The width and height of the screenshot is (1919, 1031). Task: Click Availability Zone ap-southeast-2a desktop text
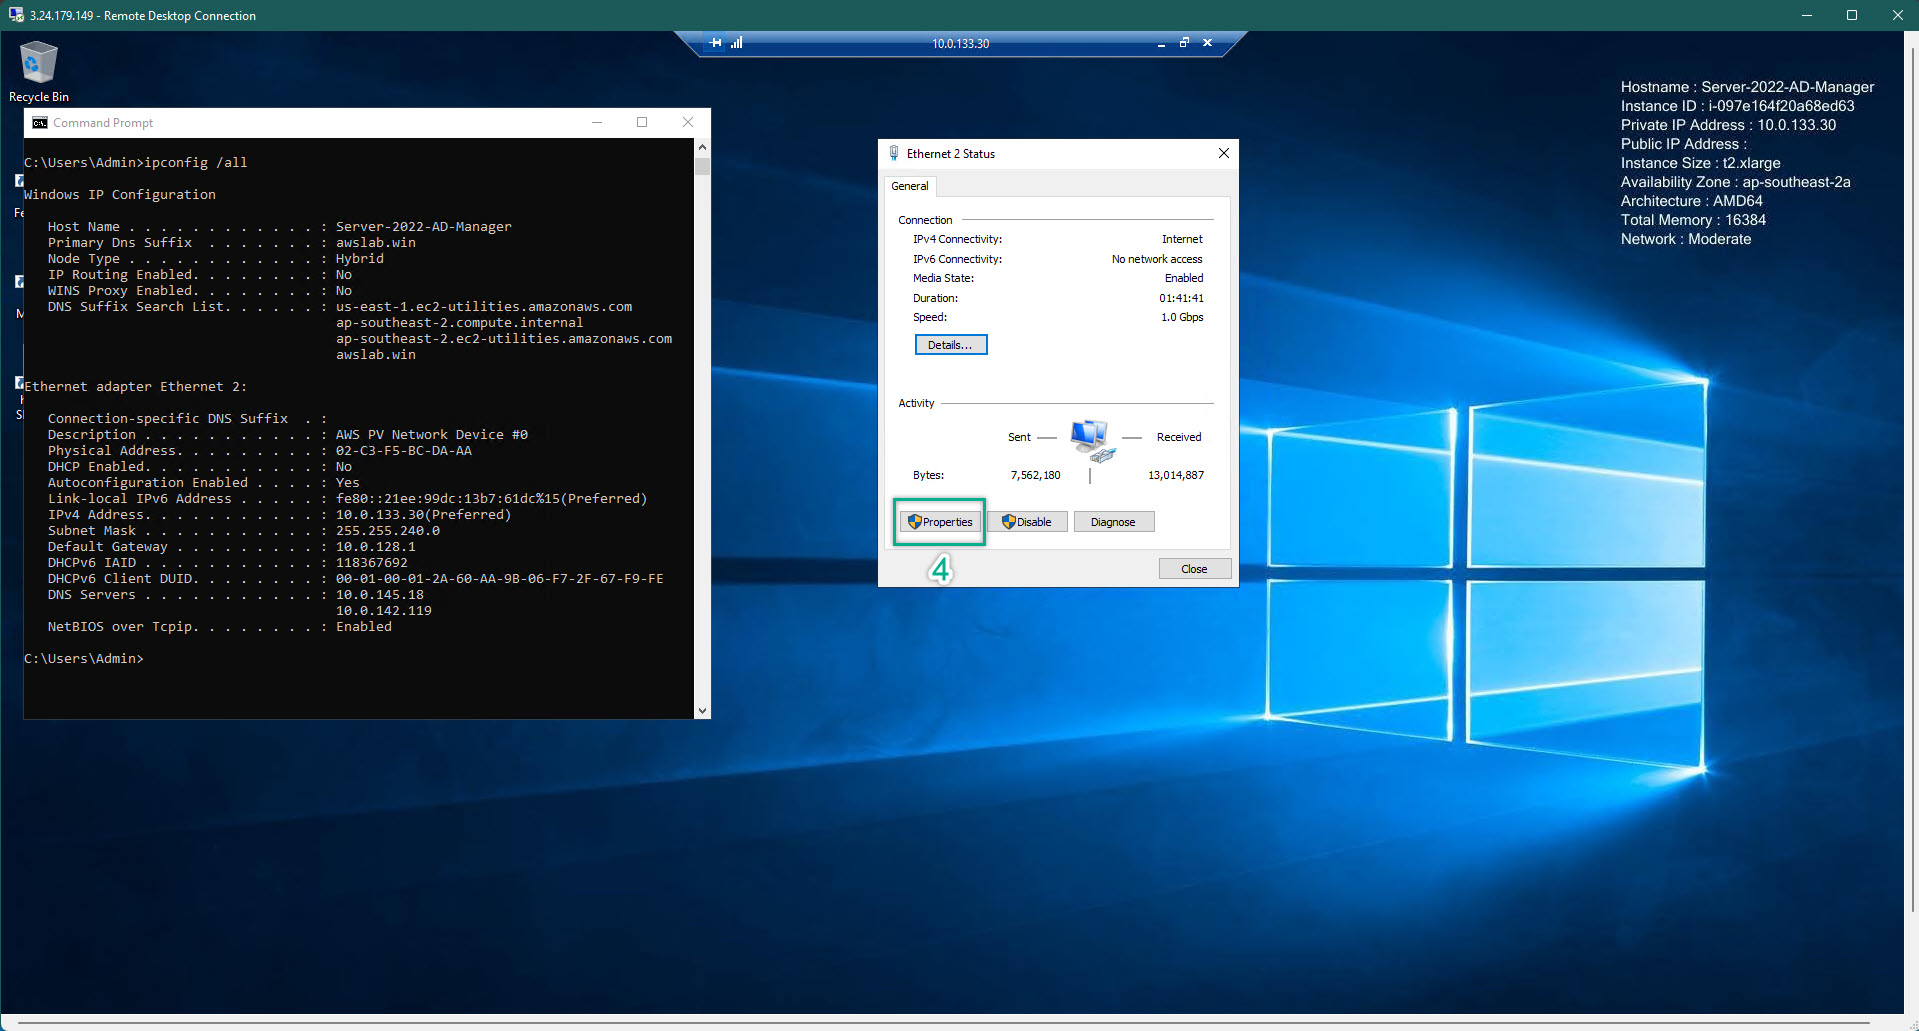[x=1735, y=182]
